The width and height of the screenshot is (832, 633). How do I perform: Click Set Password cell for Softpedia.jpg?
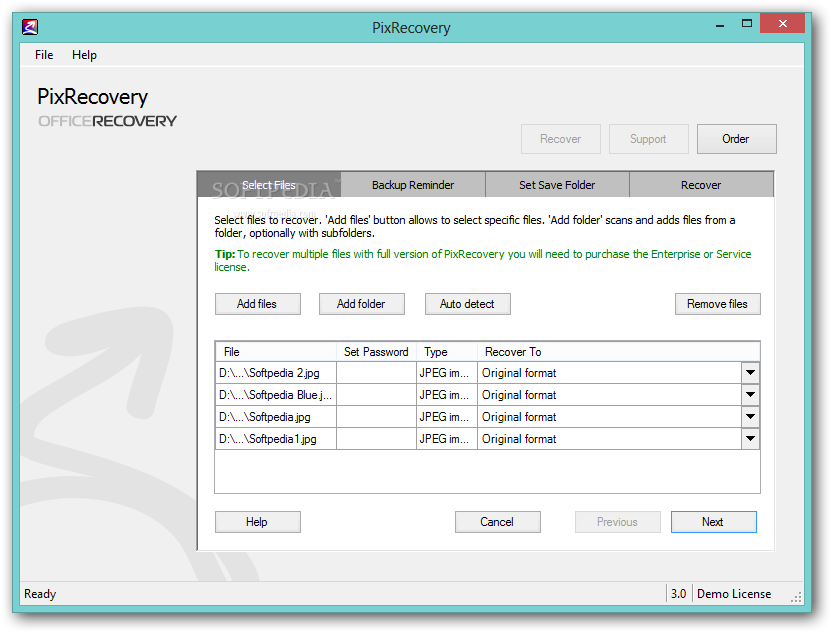(376, 417)
